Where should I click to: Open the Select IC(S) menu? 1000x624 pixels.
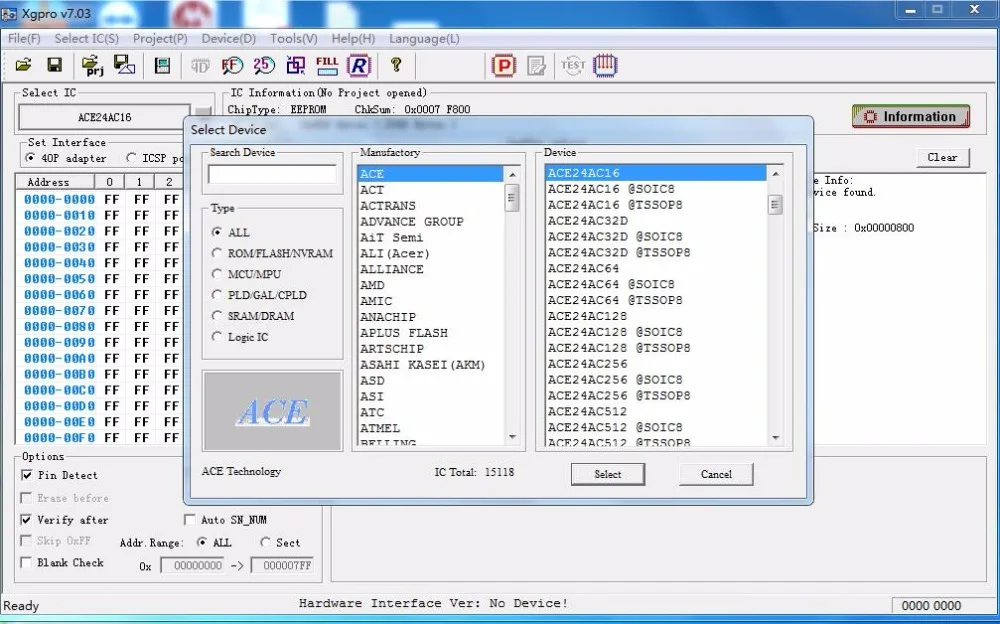87,38
